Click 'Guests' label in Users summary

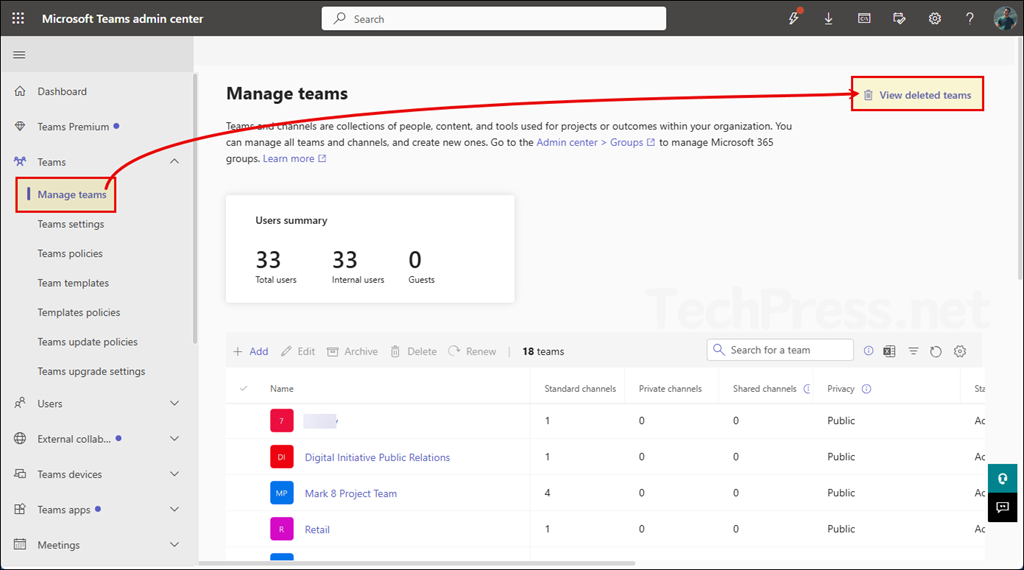coord(421,279)
